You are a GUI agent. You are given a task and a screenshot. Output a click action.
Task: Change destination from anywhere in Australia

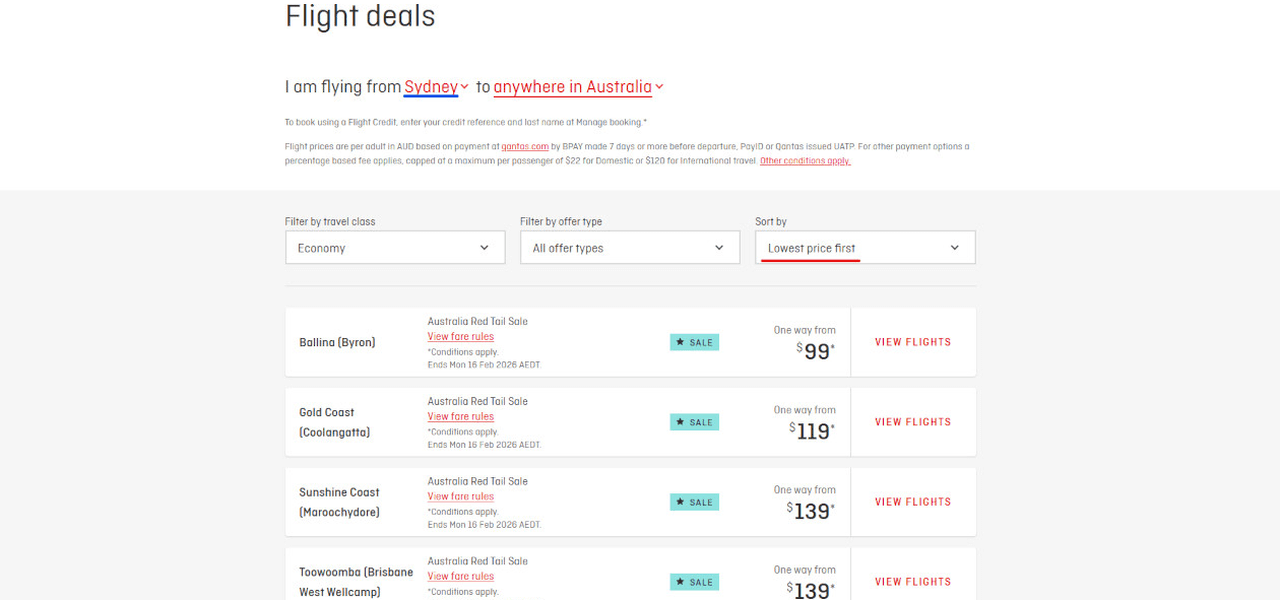(x=578, y=87)
